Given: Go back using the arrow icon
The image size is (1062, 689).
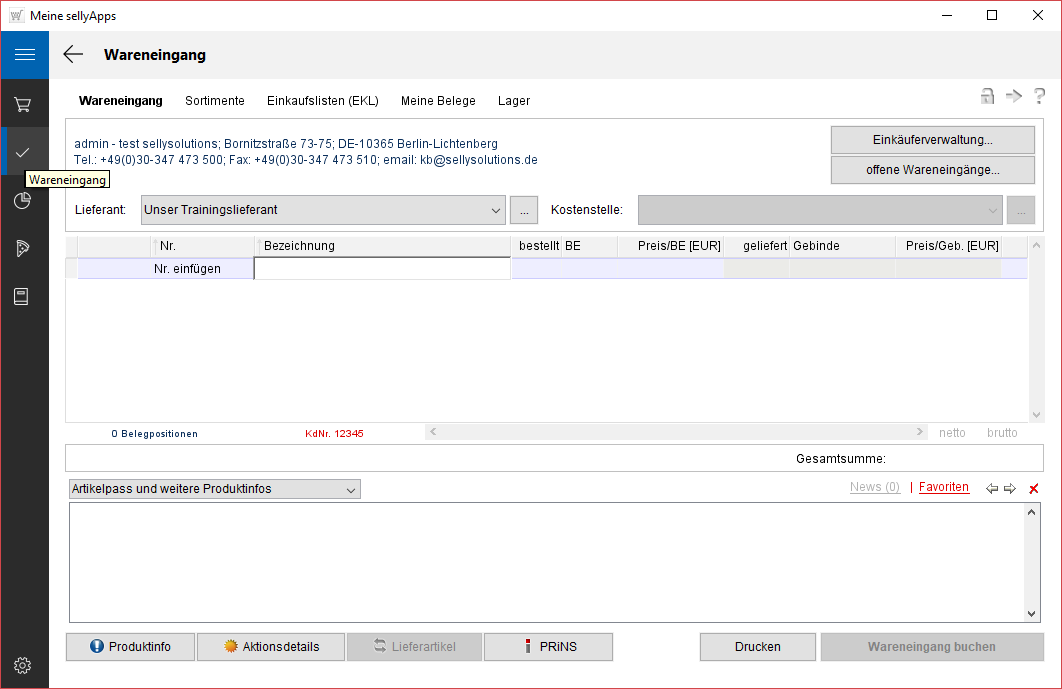Looking at the screenshot, I should [73, 55].
